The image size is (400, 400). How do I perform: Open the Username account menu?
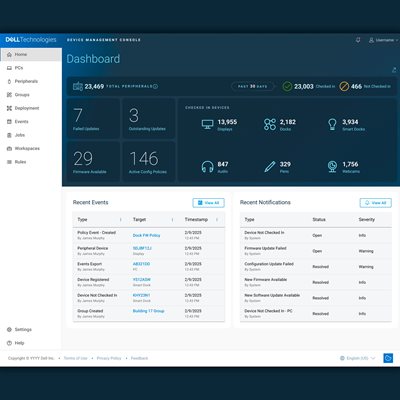[x=383, y=40]
